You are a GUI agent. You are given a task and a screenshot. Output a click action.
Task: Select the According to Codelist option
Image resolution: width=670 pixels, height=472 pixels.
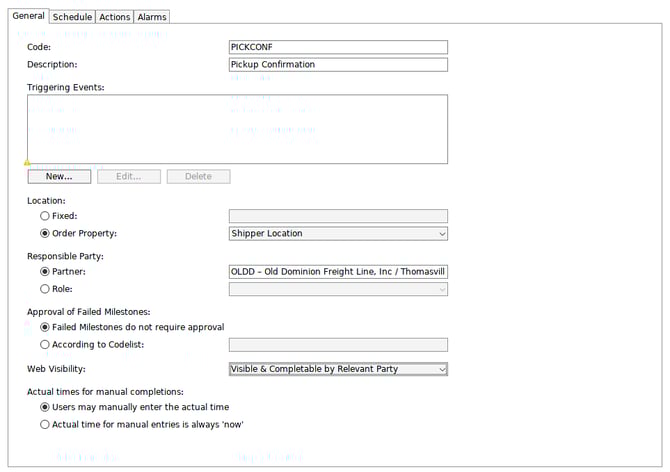[x=45, y=345]
